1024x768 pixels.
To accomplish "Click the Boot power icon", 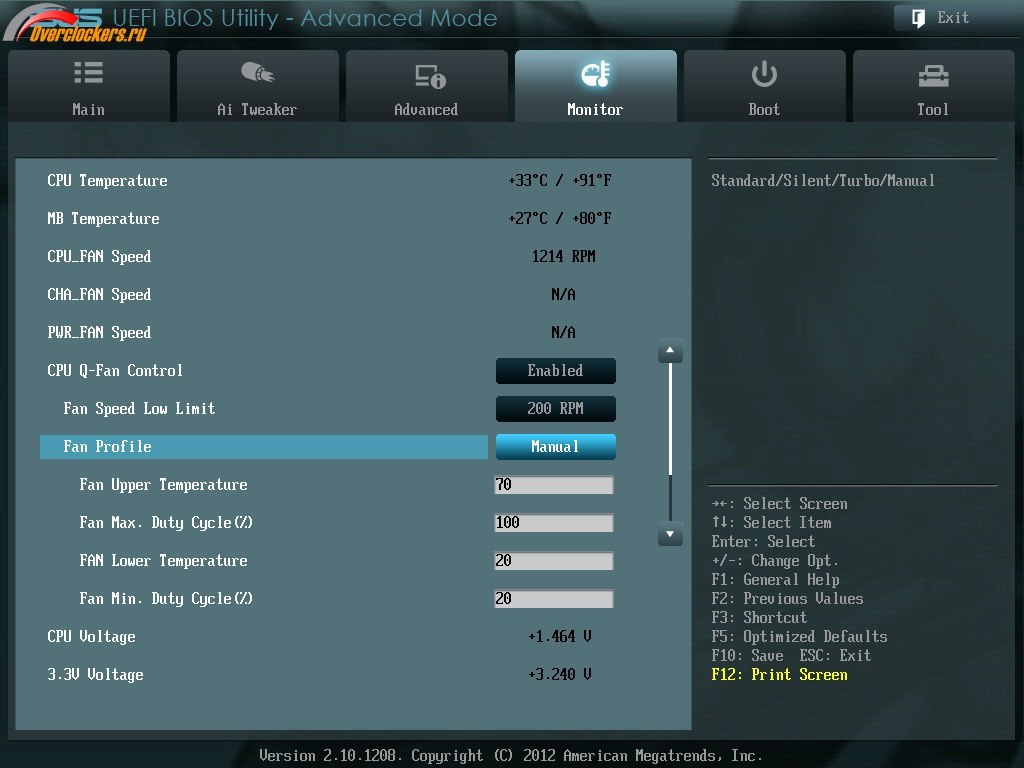I will (x=763, y=74).
